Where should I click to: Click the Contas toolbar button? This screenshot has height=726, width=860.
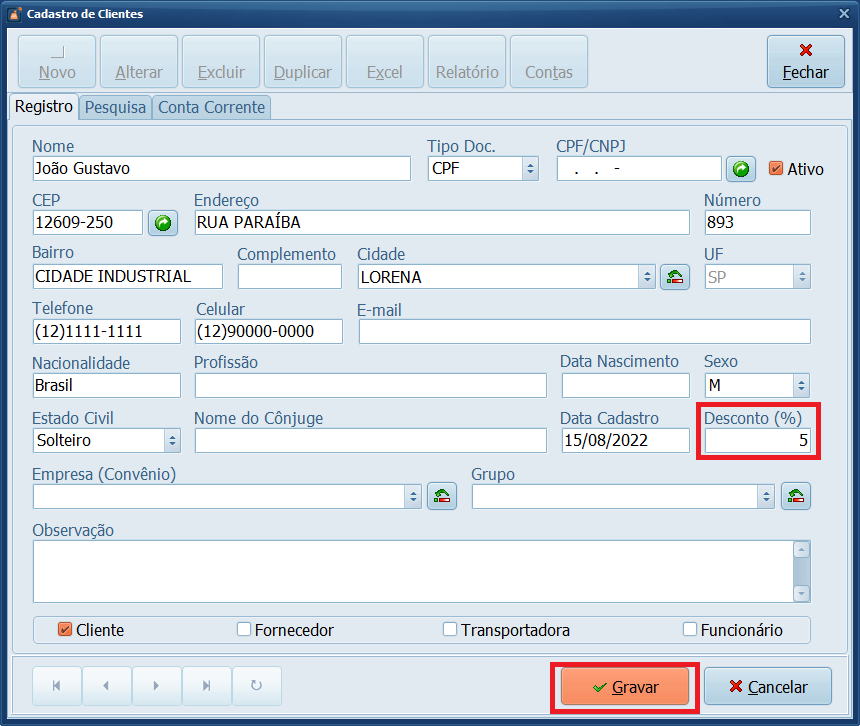pyautogui.click(x=549, y=61)
